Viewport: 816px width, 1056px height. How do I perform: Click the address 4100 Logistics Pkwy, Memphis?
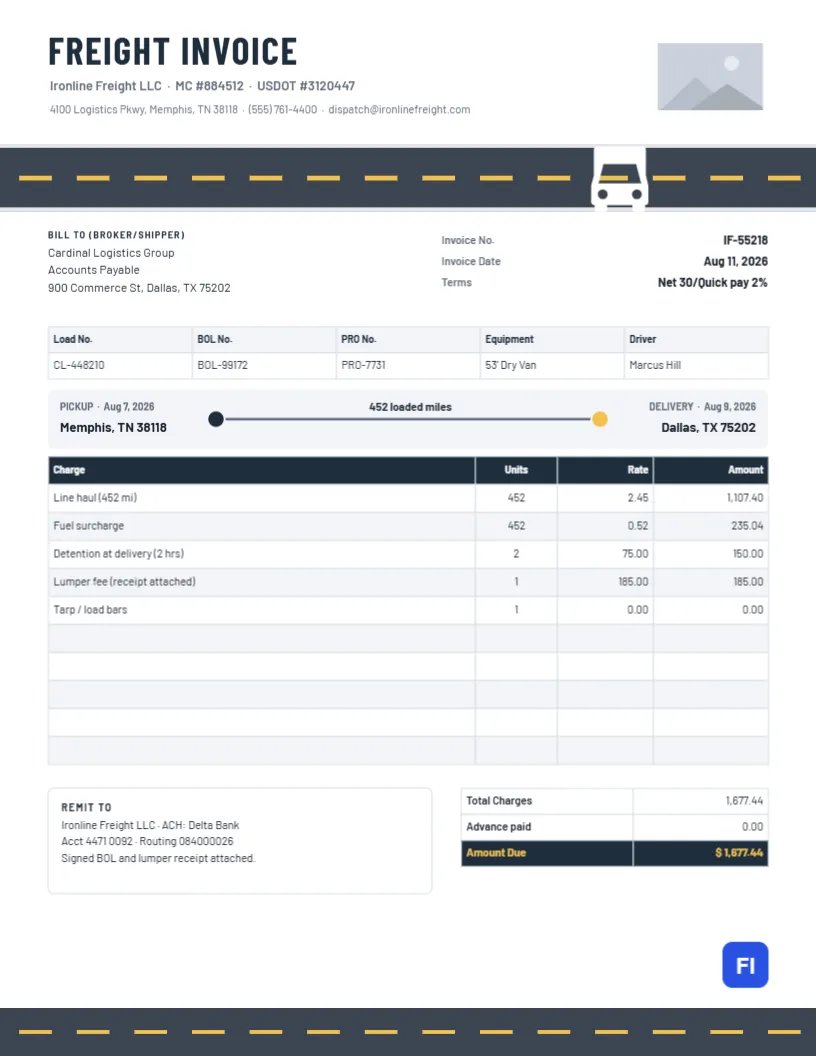pos(143,109)
